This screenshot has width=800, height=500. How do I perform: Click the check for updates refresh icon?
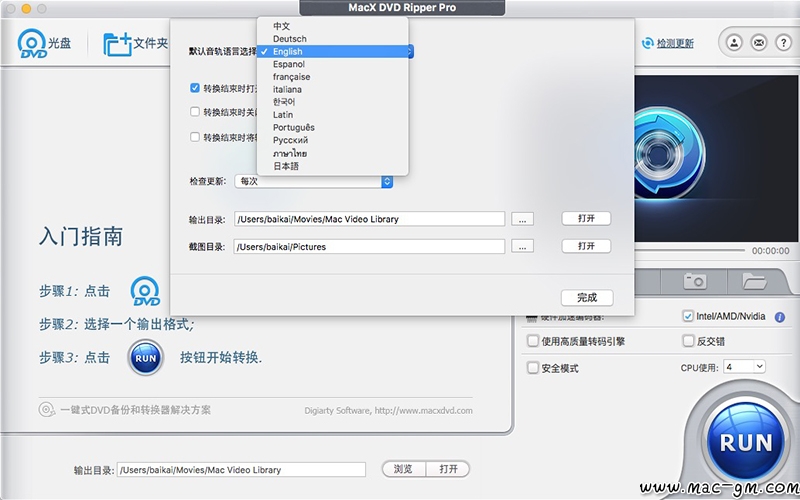[647, 43]
